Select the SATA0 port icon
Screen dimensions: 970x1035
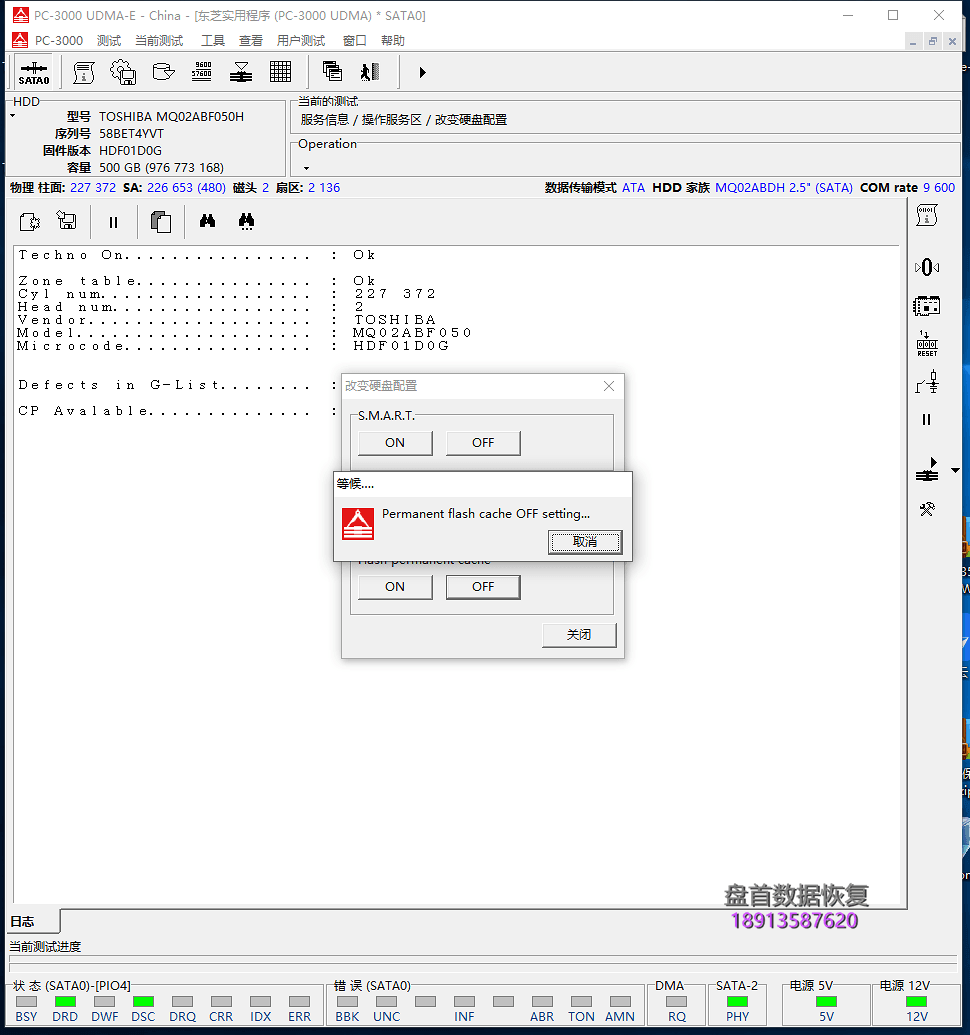(34, 73)
